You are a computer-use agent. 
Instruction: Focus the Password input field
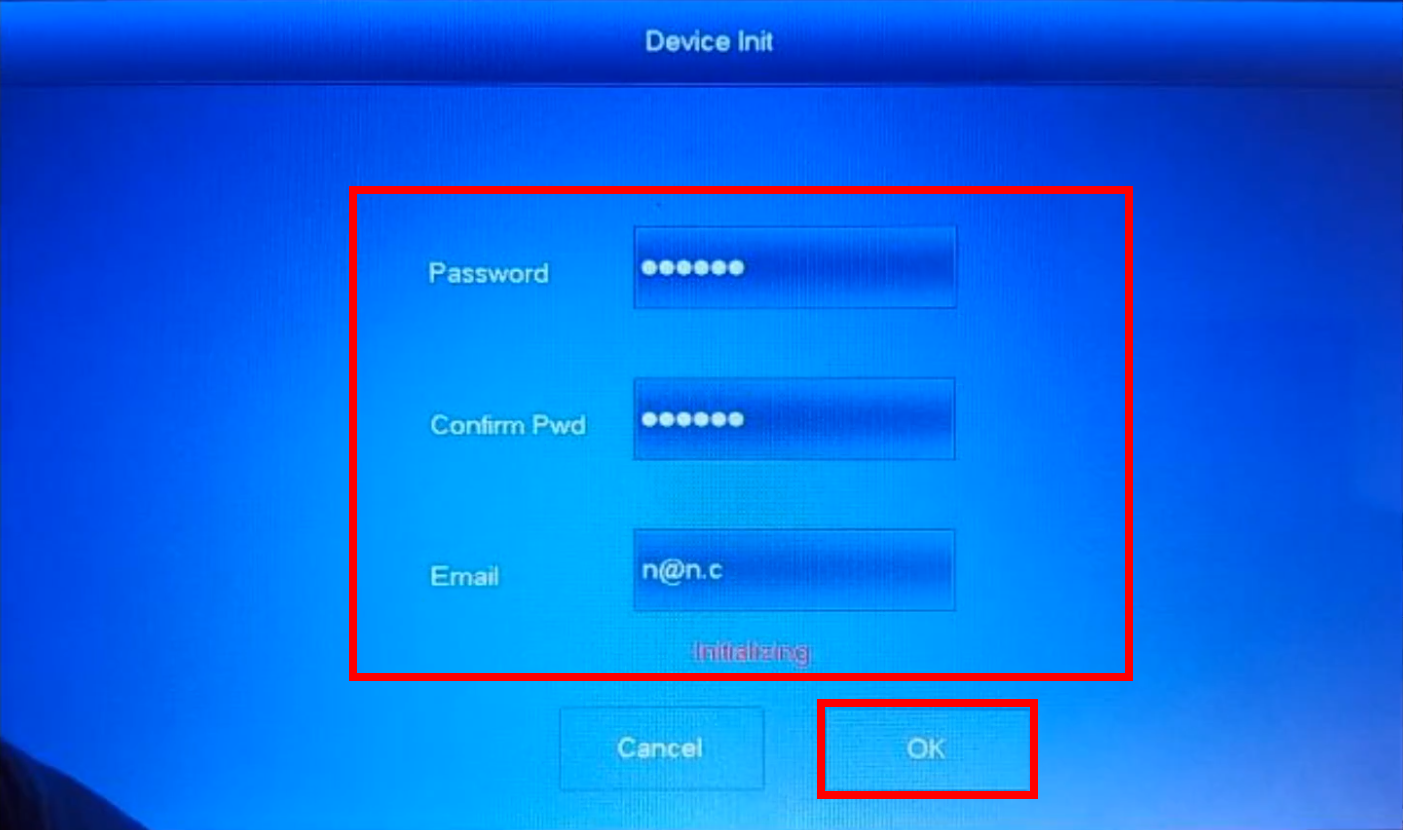click(794, 267)
